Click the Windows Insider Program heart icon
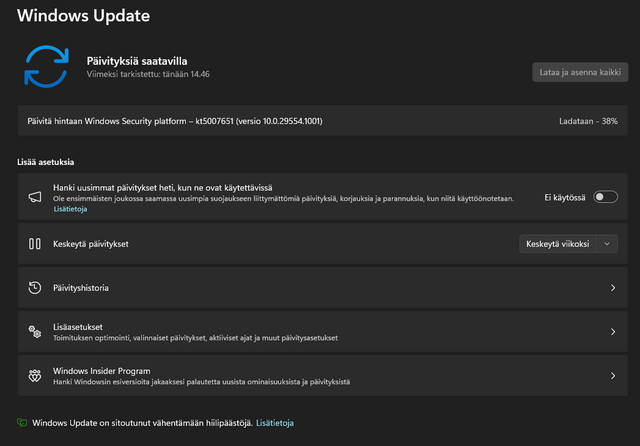This screenshot has width=640, height=446. click(x=34, y=376)
